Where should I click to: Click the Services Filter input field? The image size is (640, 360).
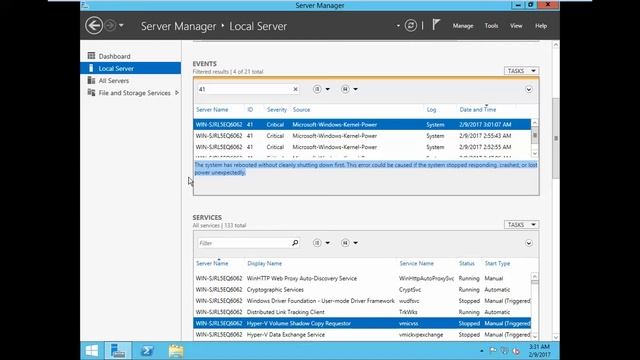click(x=244, y=243)
